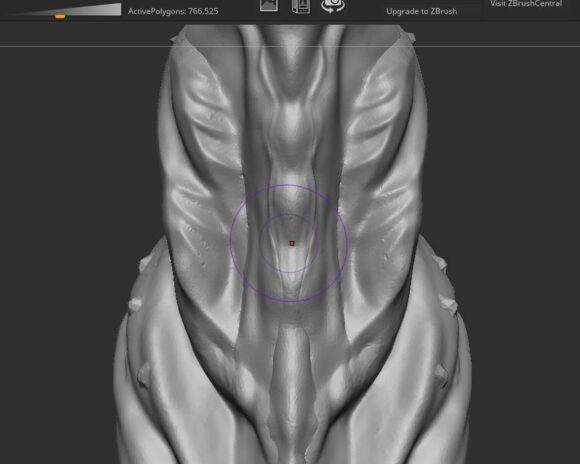Open the Visit ZBrushCentral link
The width and height of the screenshot is (580, 464).
pyautogui.click(x=526, y=4)
